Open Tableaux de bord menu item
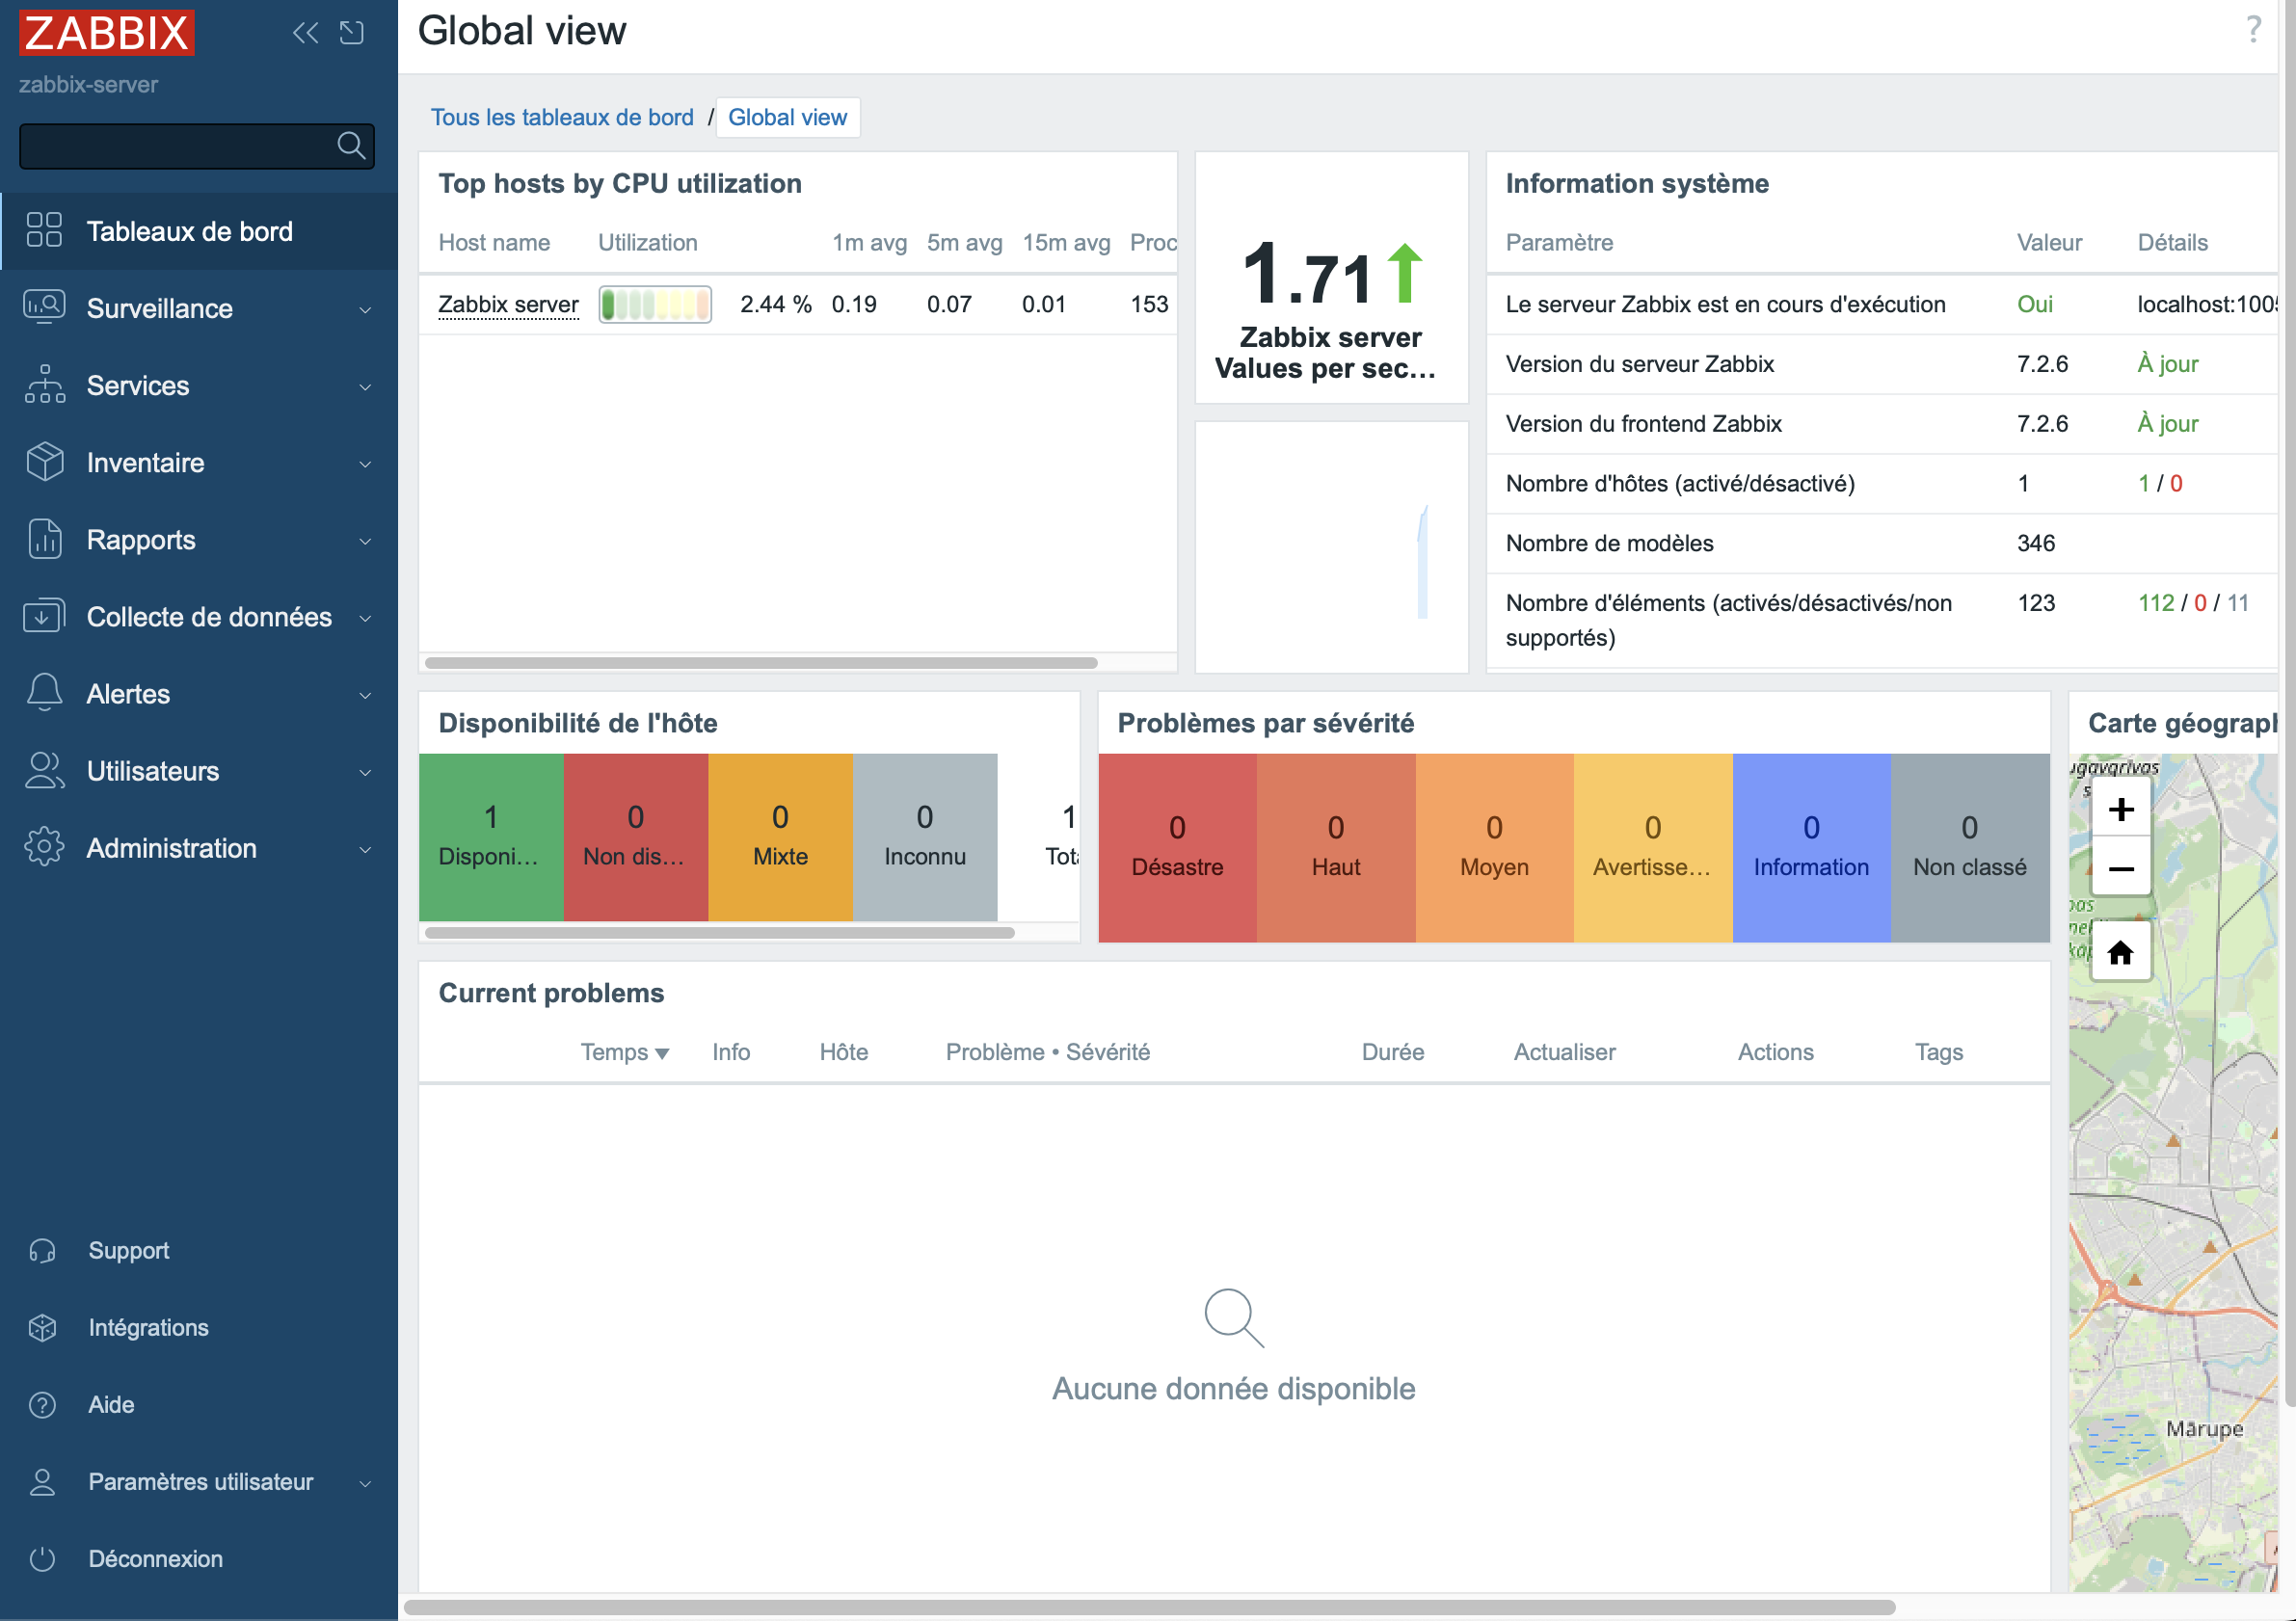2296x1621 pixels. [189, 232]
